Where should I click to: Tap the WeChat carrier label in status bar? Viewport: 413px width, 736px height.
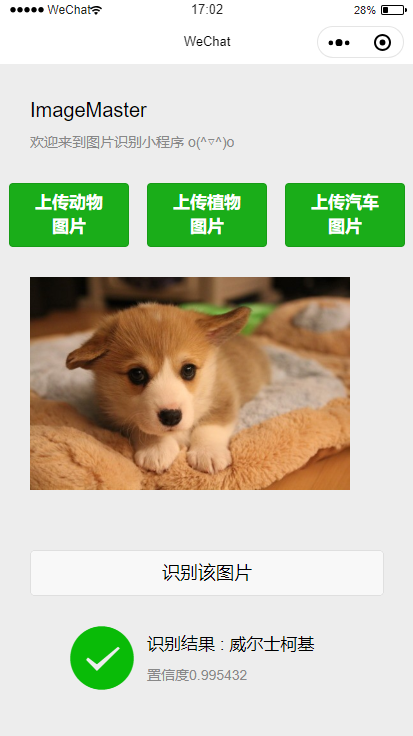(69, 10)
